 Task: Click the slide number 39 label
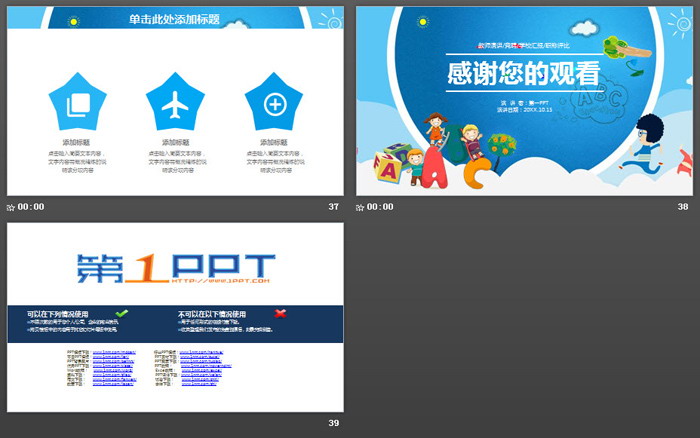(334, 424)
